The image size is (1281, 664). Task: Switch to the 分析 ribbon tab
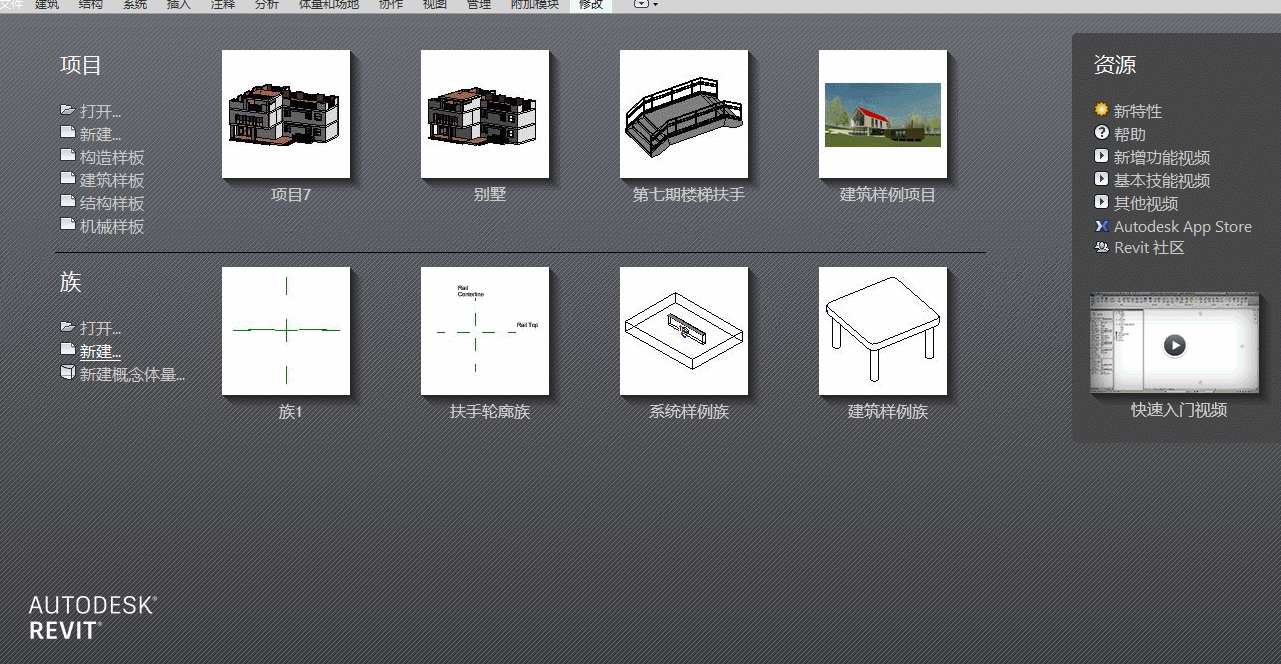click(267, 5)
